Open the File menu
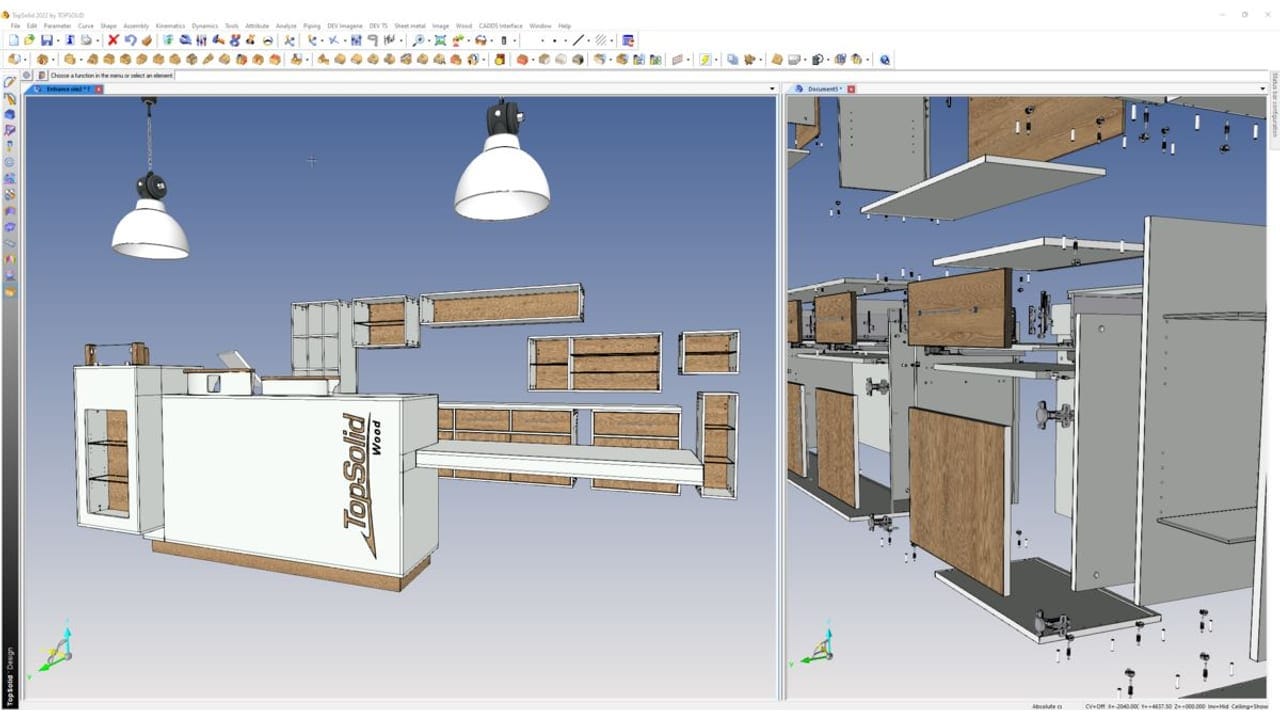 pyautogui.click(x=15, y=26)
